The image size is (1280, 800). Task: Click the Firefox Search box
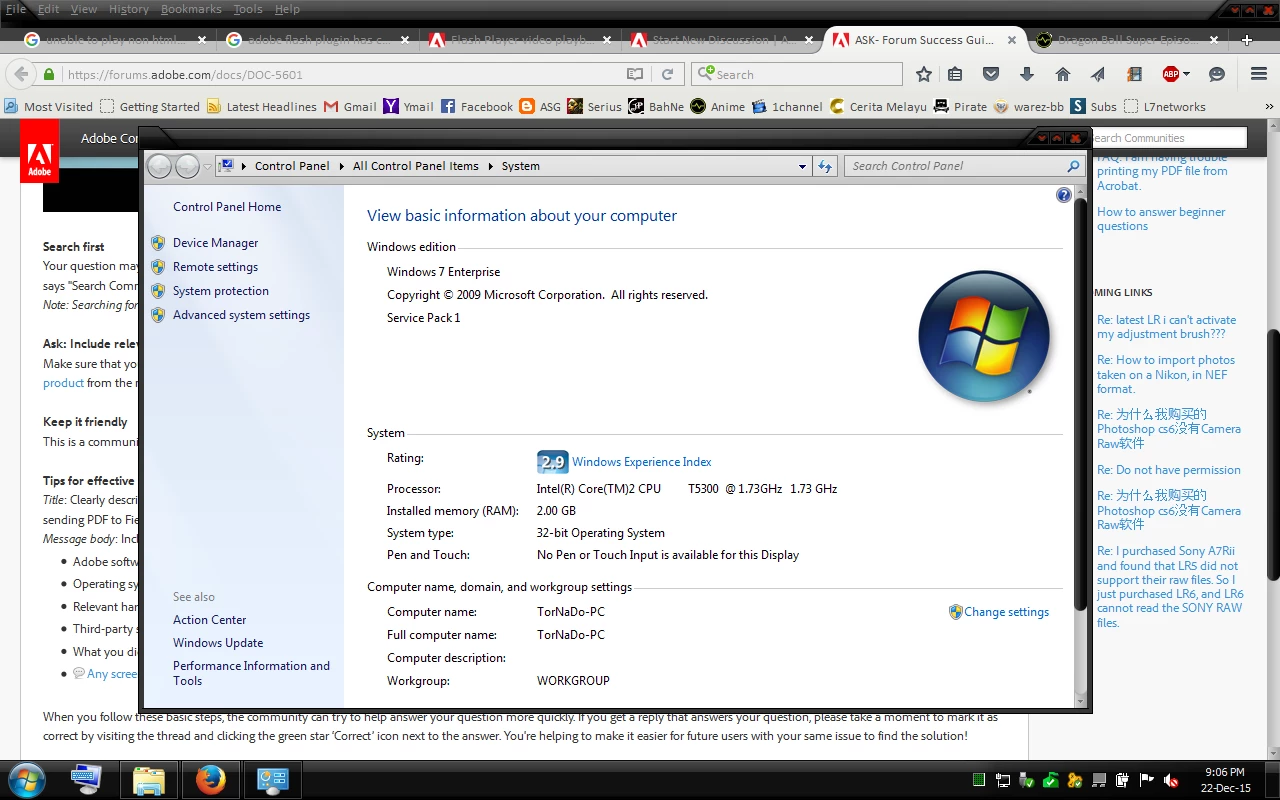pyautogui.click(x=797, y=74)
